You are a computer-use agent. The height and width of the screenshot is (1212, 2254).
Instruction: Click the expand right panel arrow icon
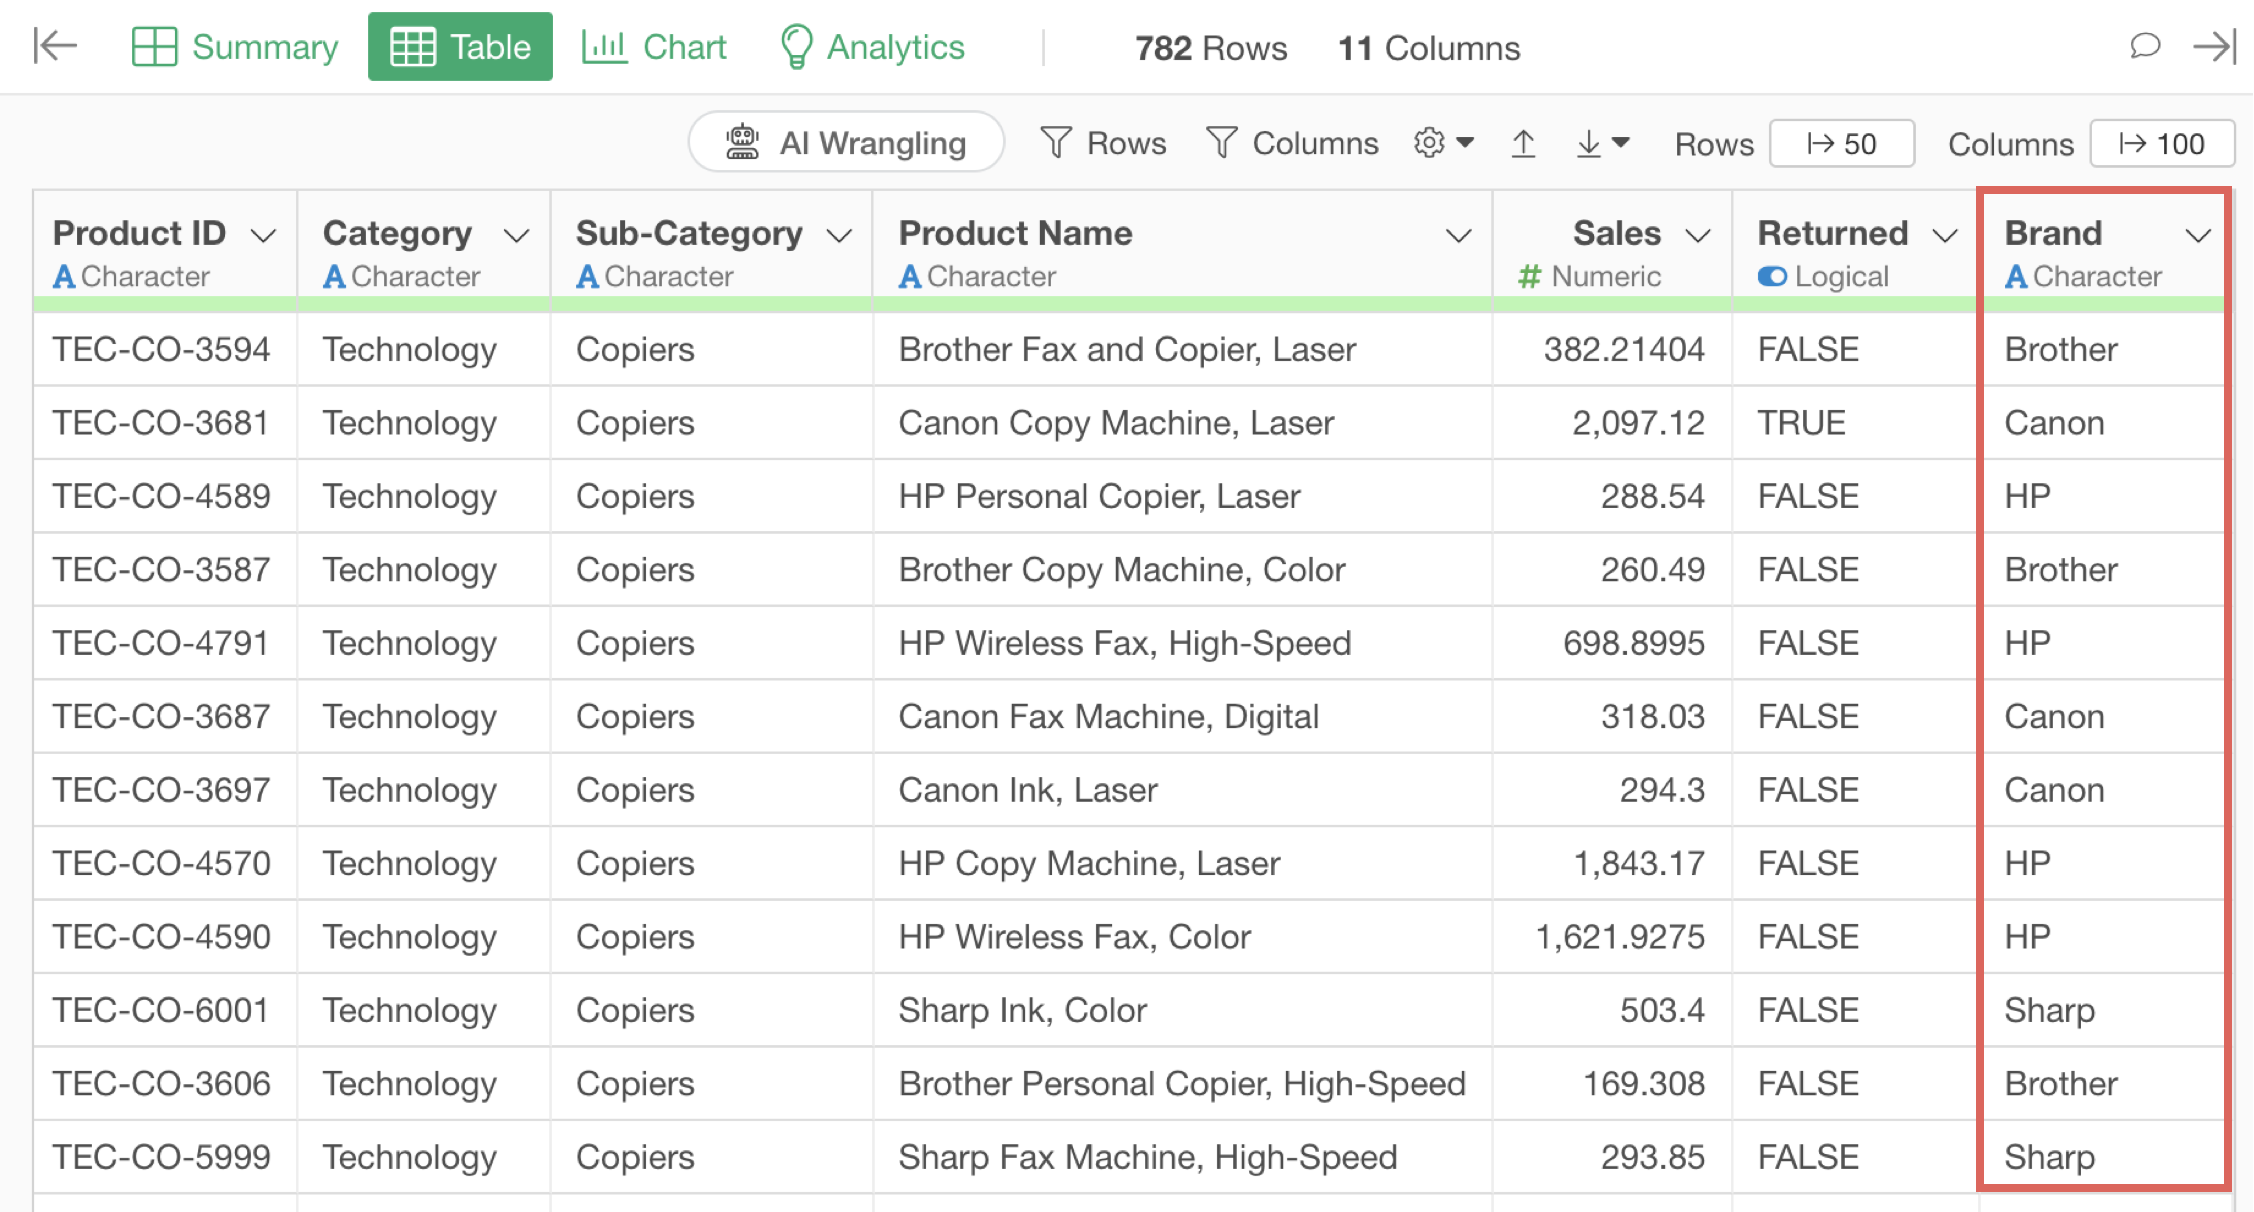click(x=2213, y=46)
